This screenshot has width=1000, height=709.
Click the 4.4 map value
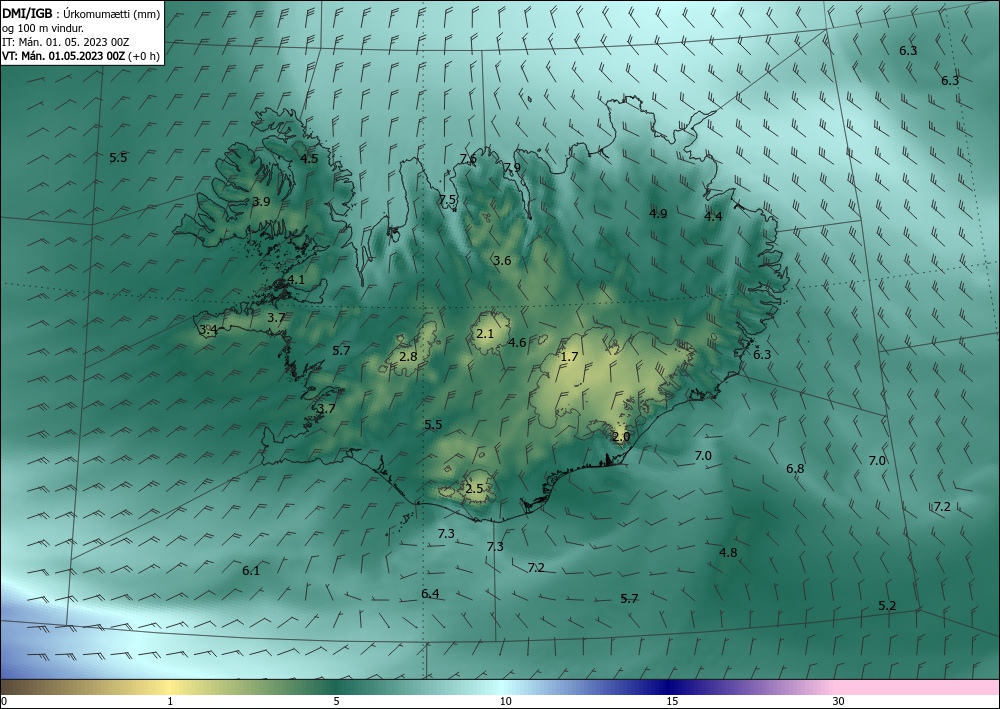[713, 216]
